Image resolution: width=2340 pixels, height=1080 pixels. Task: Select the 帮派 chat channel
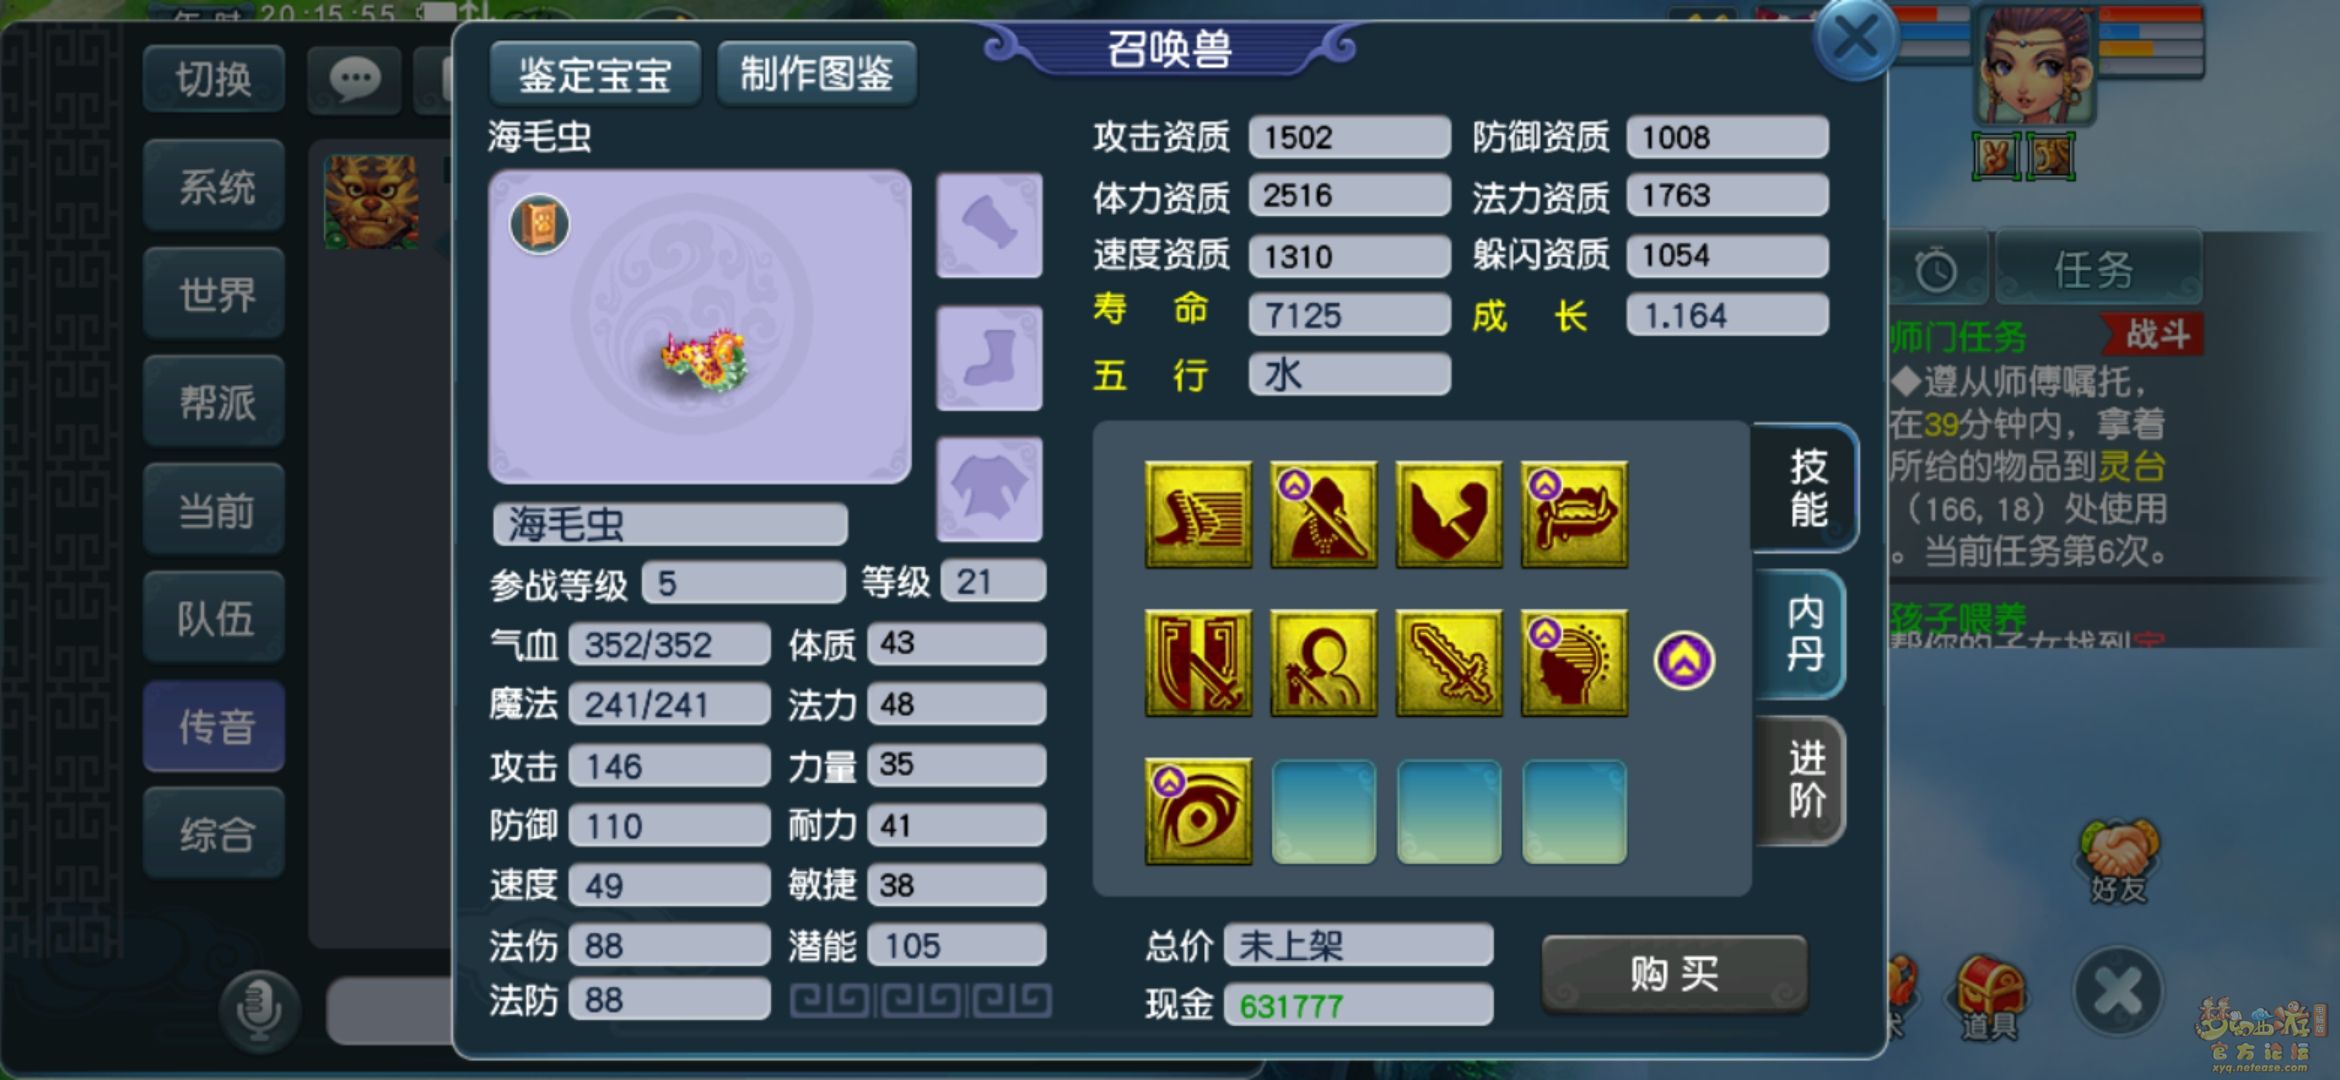tap(215, 402)
